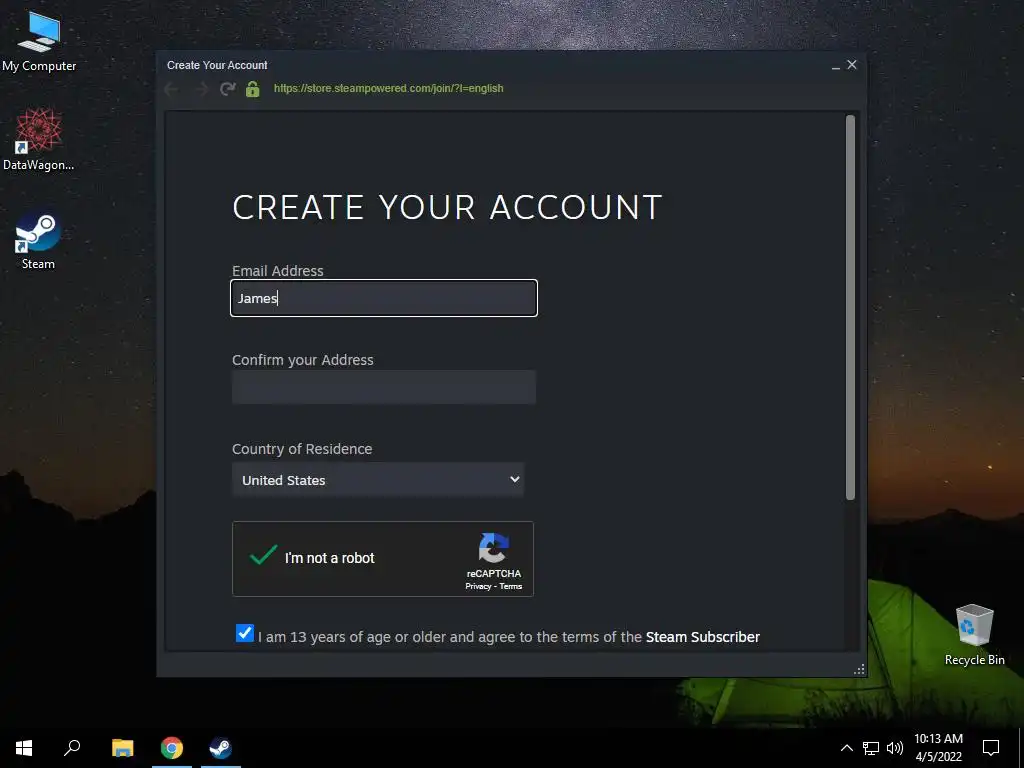The height and width of the screenshot is (768, 1024).
Task: Click the window resize grip corner
Action: pos(859,669)
